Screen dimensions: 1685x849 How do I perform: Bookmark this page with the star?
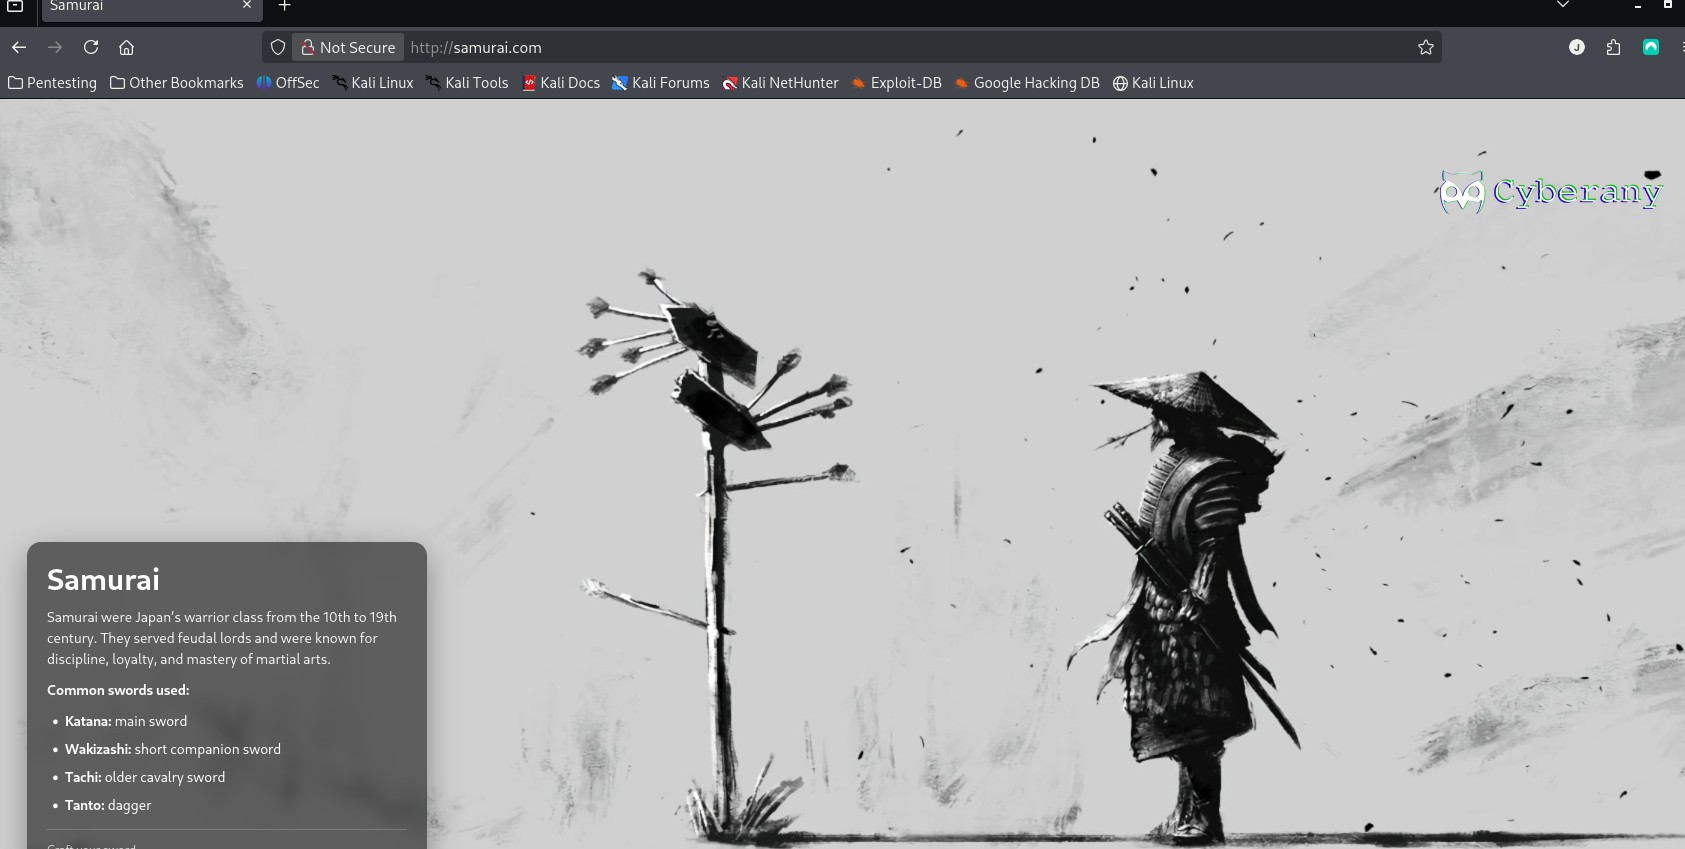[1425, 47]
